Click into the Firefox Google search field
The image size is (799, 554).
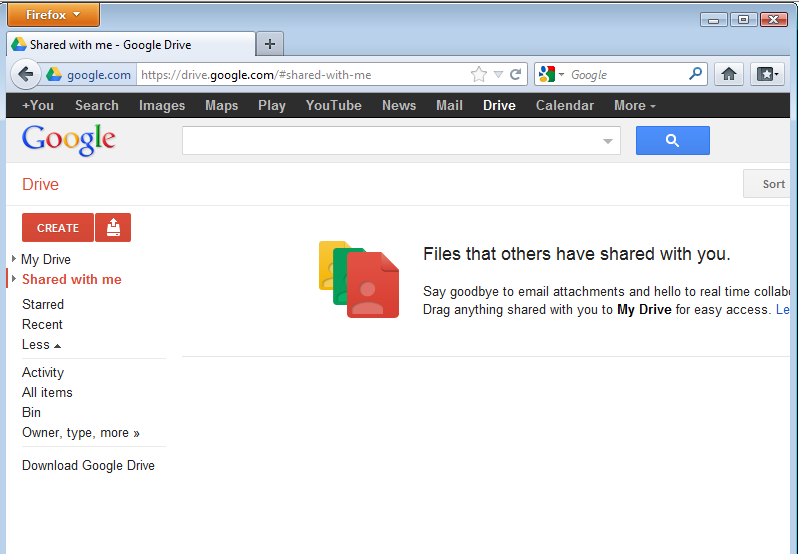coord(627,75)
